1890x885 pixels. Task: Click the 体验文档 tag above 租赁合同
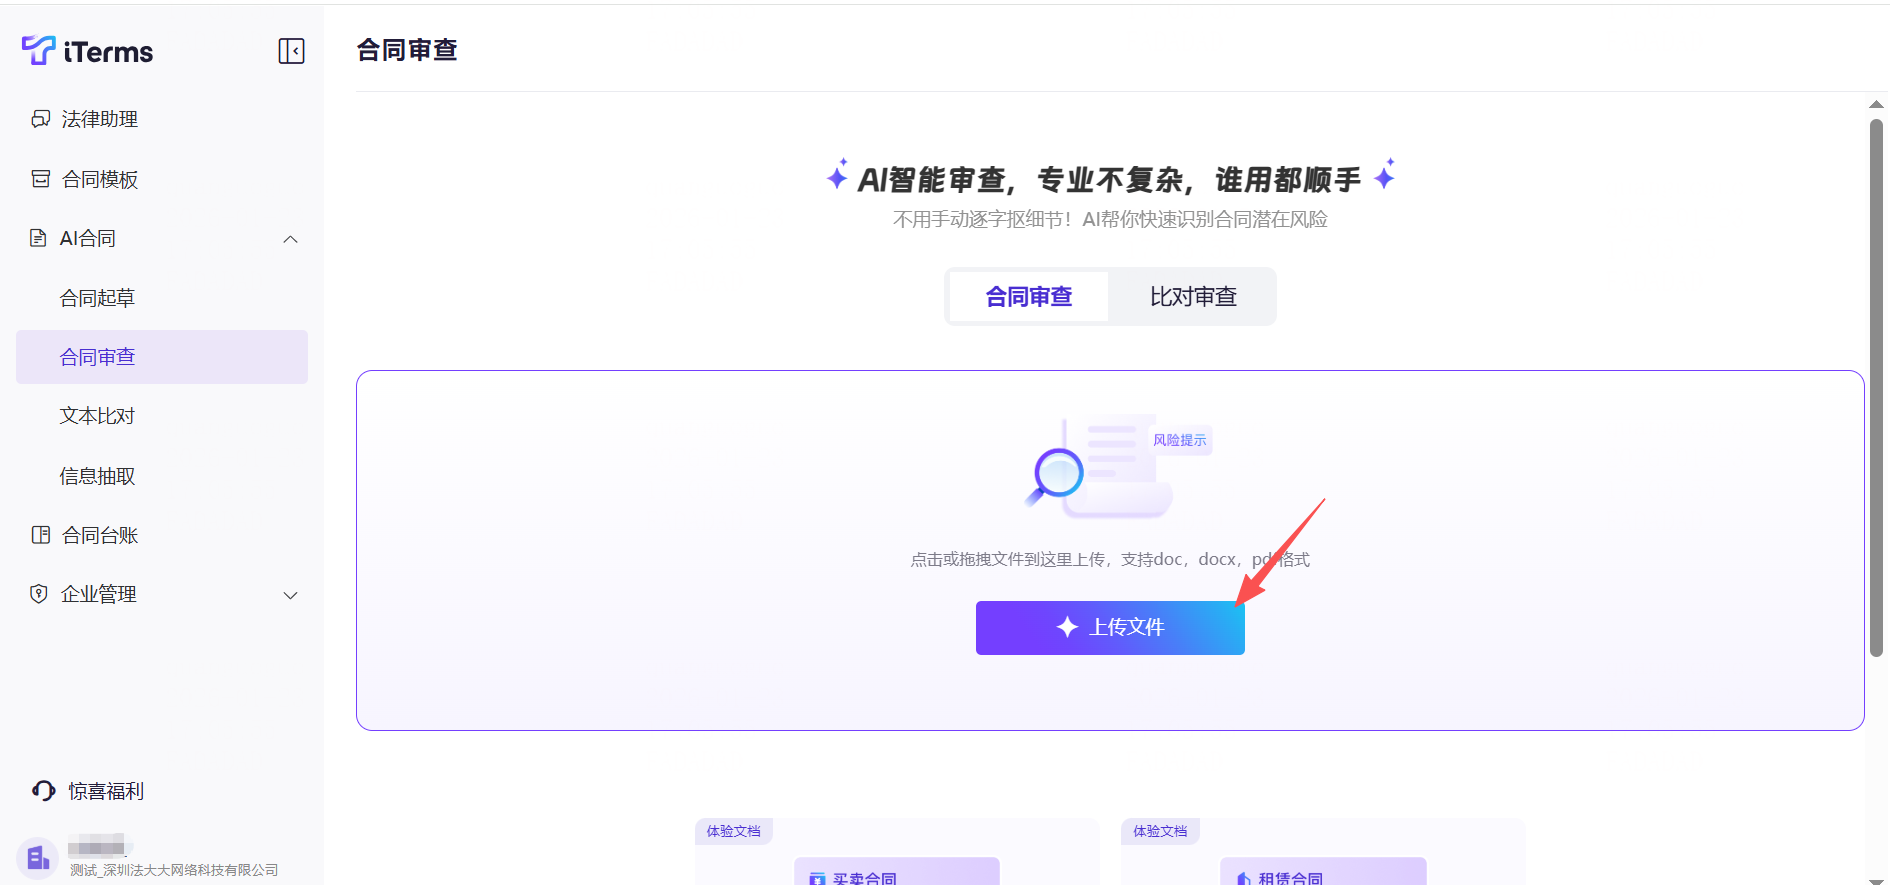(x=1160, y=831)
